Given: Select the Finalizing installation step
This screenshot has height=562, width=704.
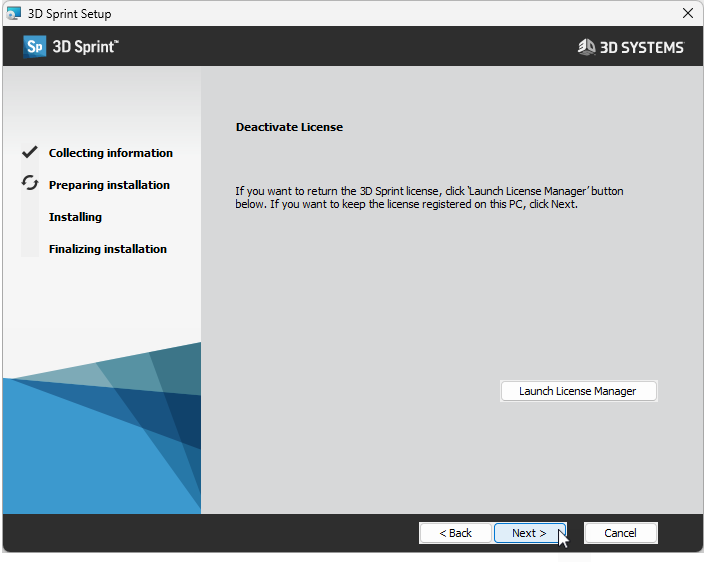Looking at the screenshot, I should pyautogui.click(x=107, y=249).
